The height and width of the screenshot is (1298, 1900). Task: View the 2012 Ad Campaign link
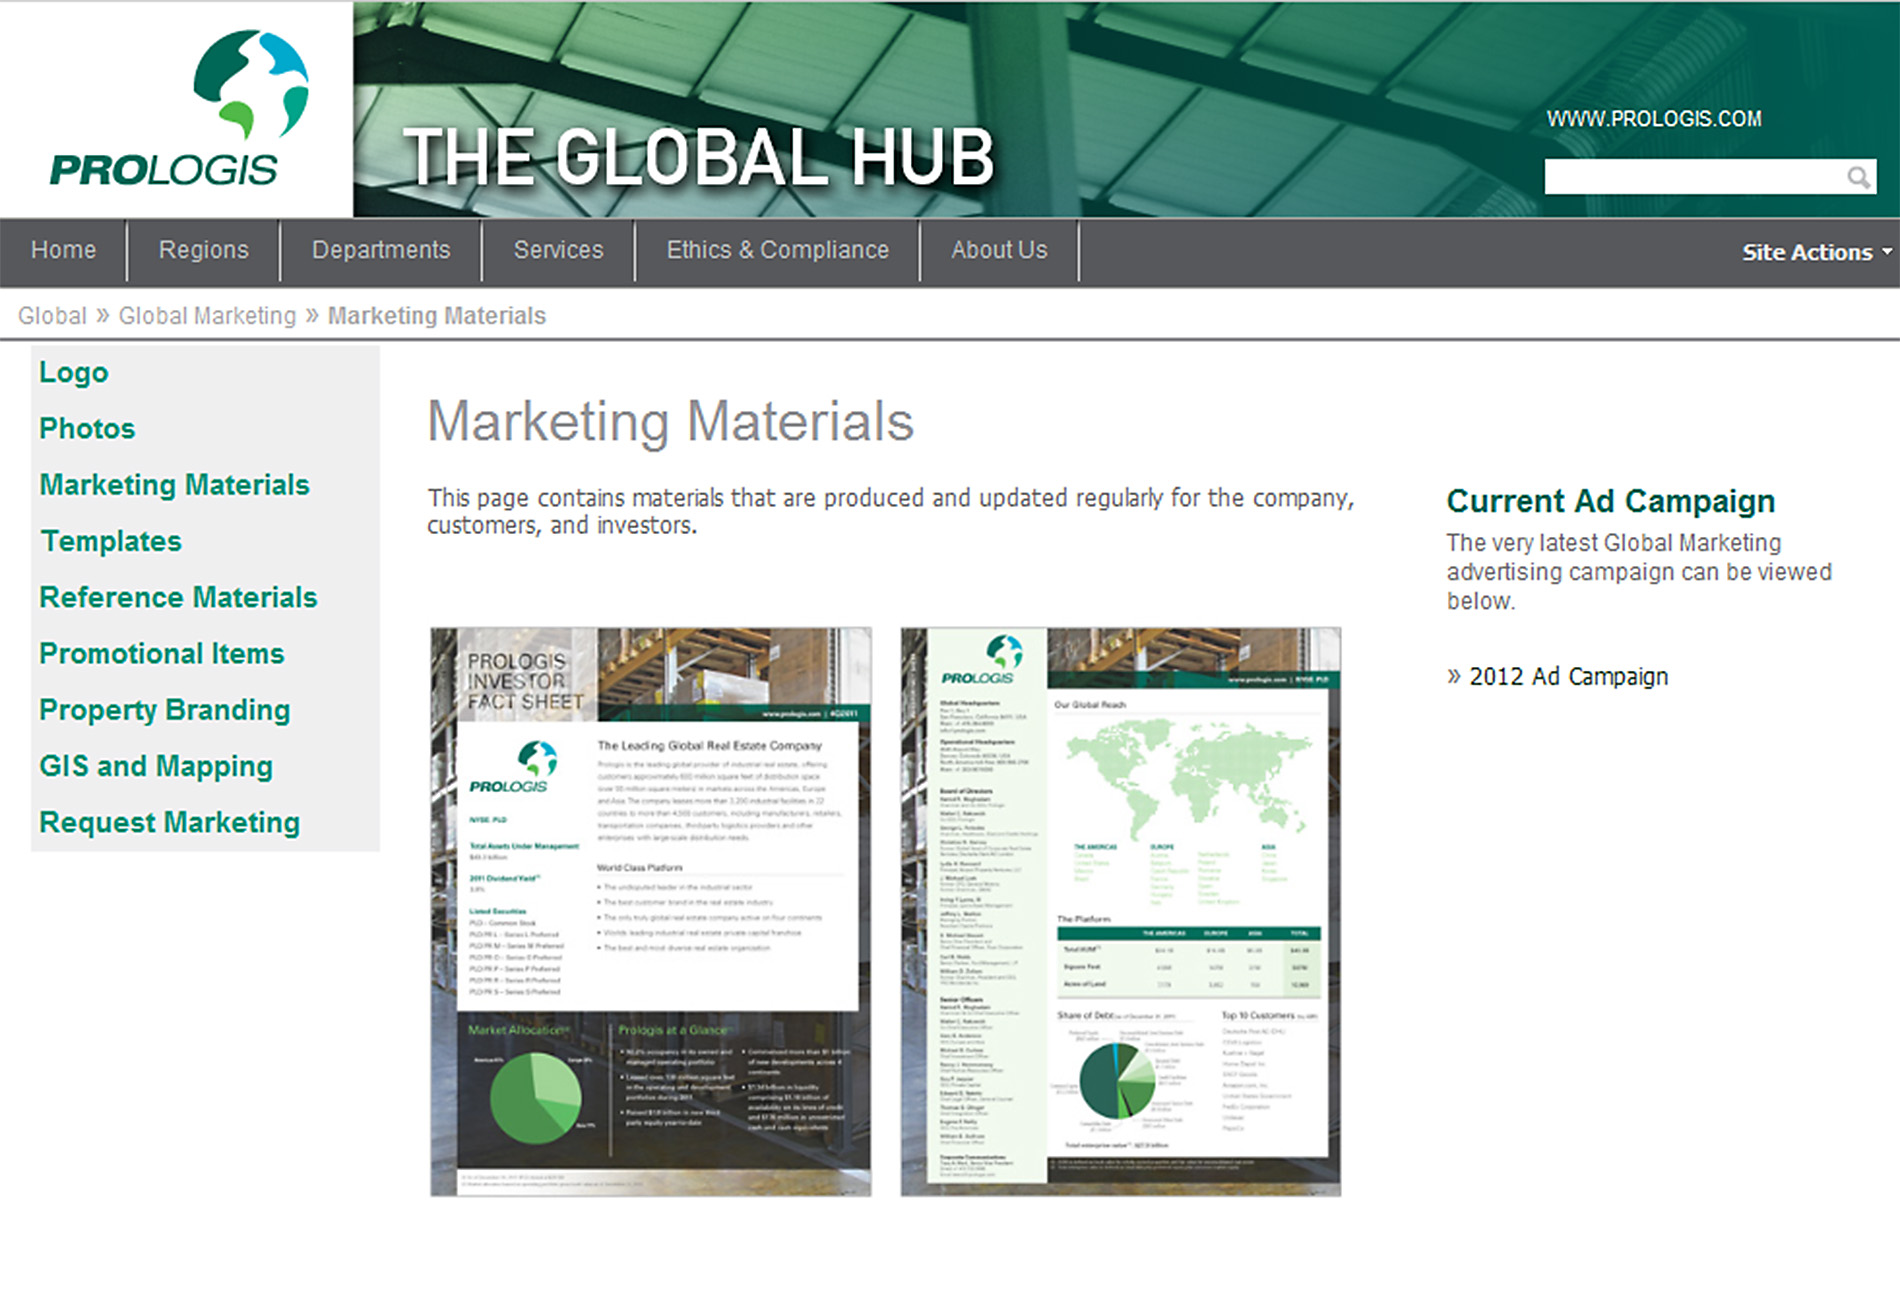coord(1567,677)
